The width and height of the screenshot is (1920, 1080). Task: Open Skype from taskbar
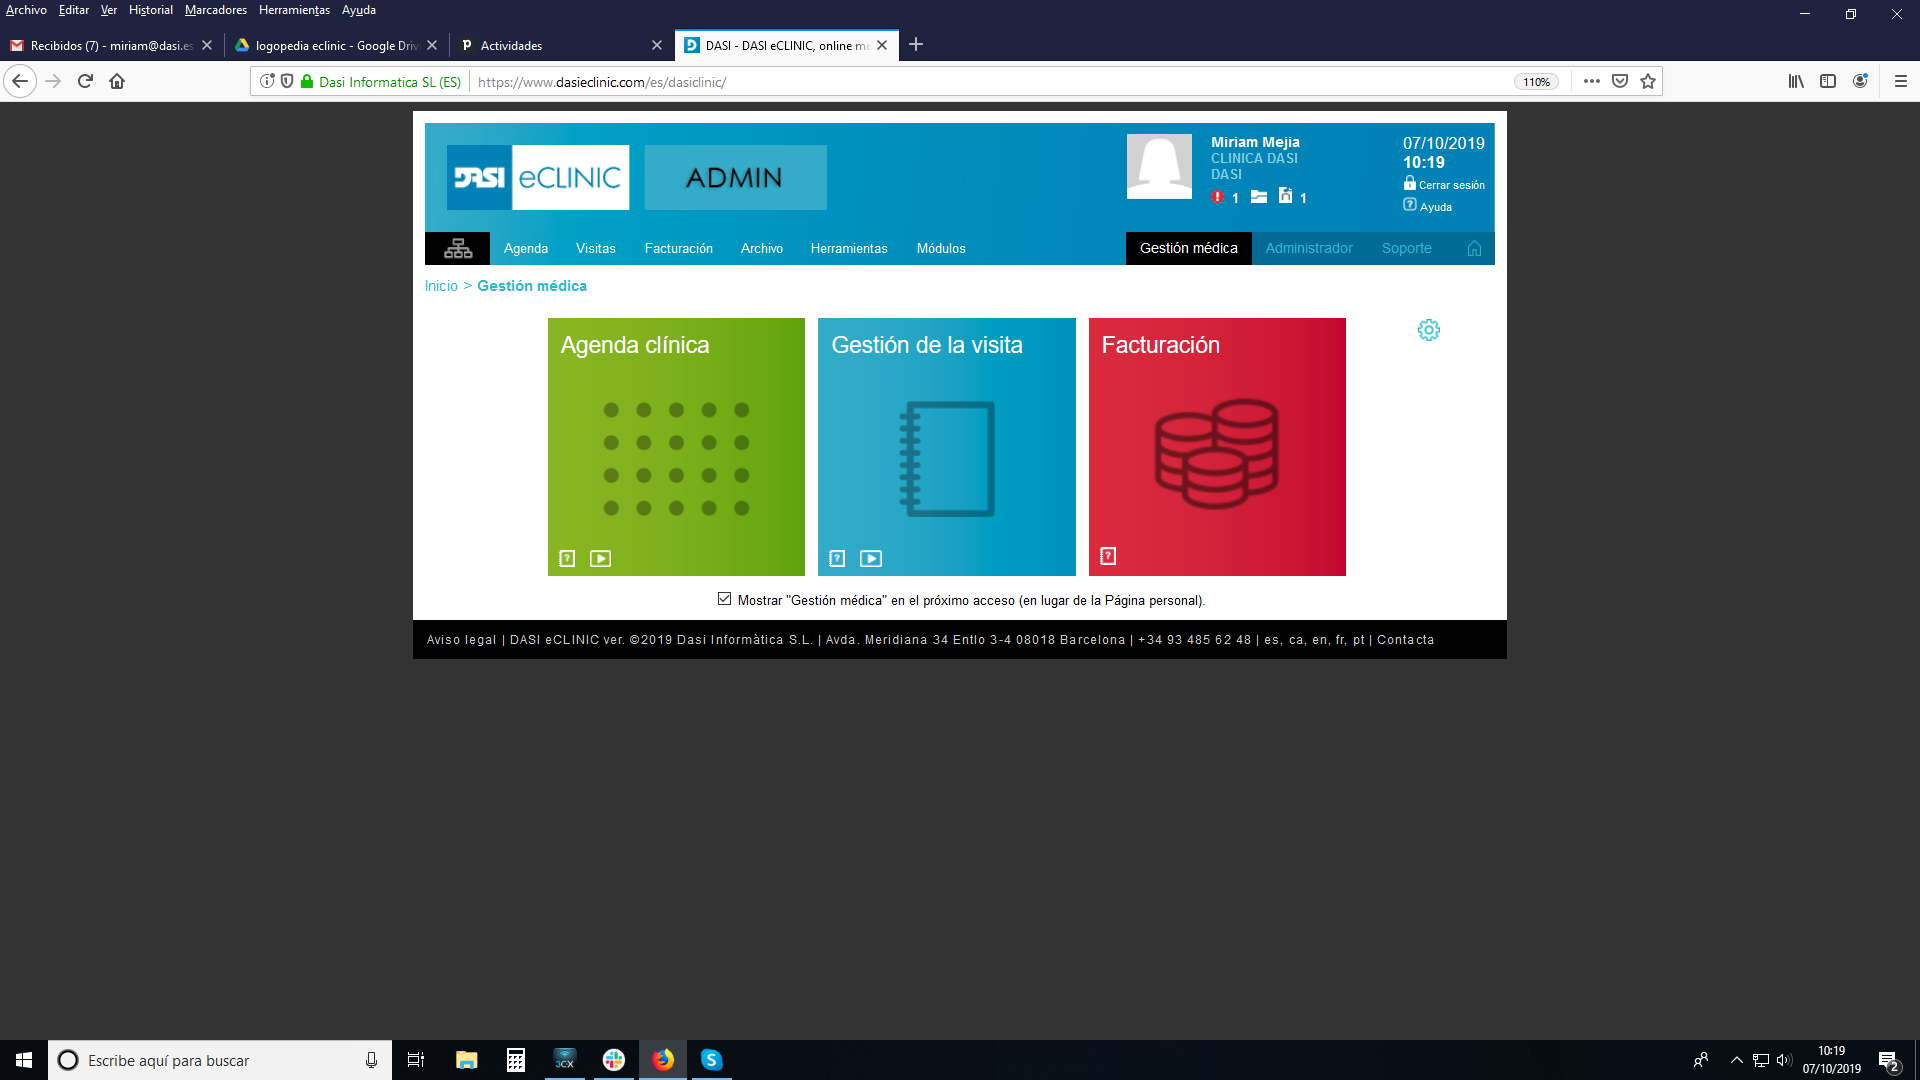[x=711, y=1060]
